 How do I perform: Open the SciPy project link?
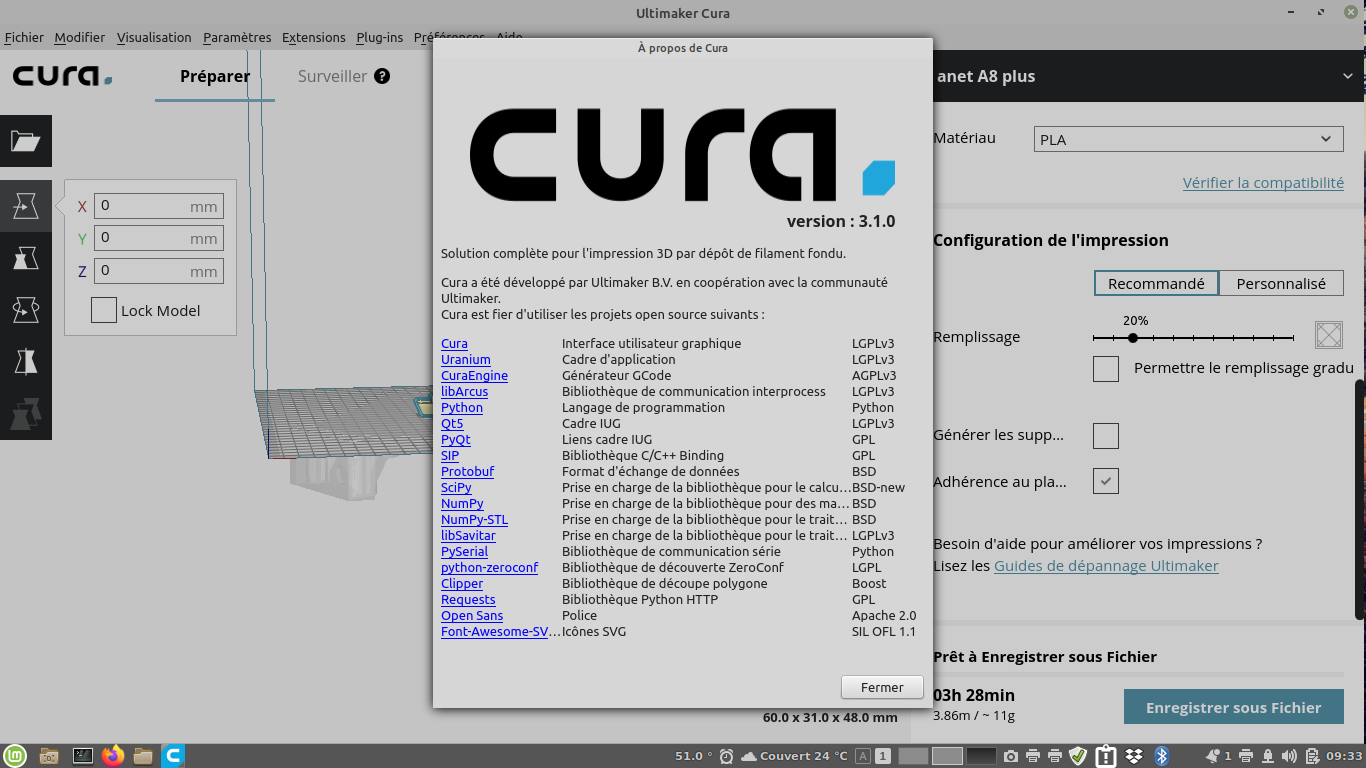coord(456,488)
